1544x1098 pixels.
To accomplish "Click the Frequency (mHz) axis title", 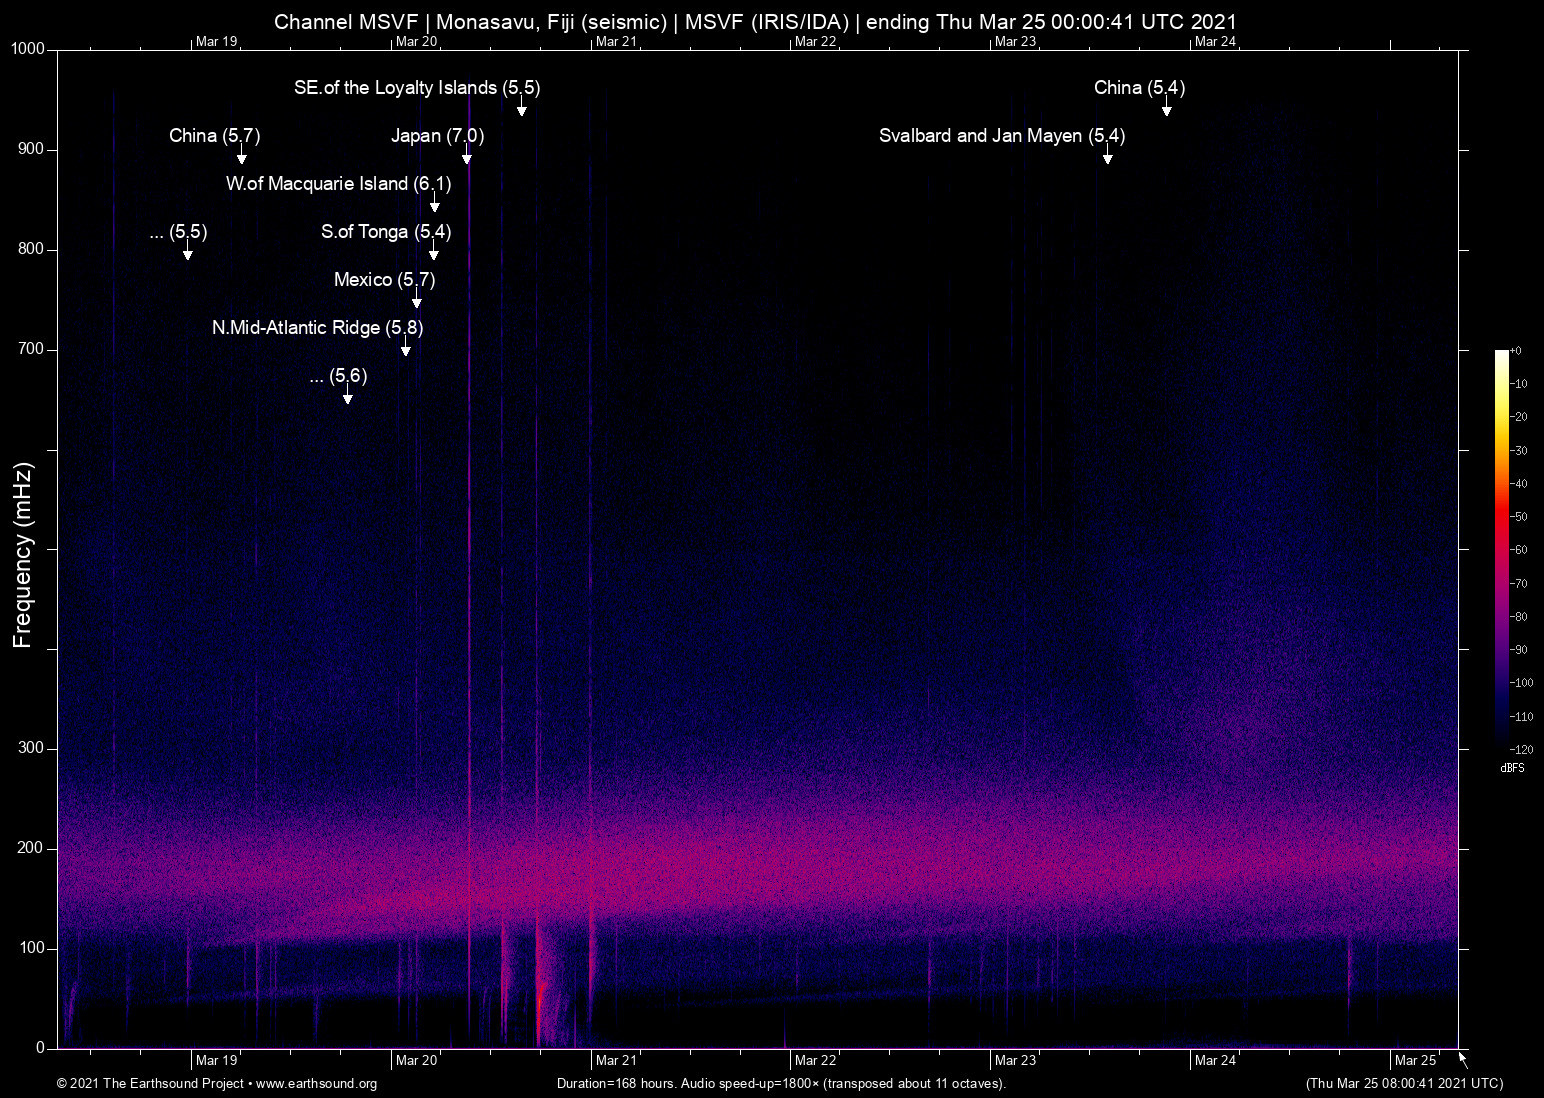I will 22,555.
